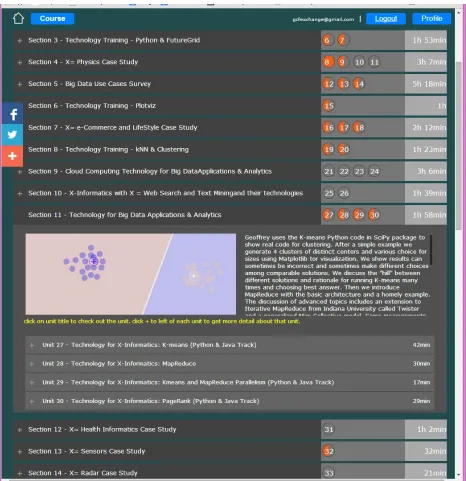The width and height of the screenshot is (466, 481).
Task: Open unit 20 circle badge
Action: click(x=344, y=150)
